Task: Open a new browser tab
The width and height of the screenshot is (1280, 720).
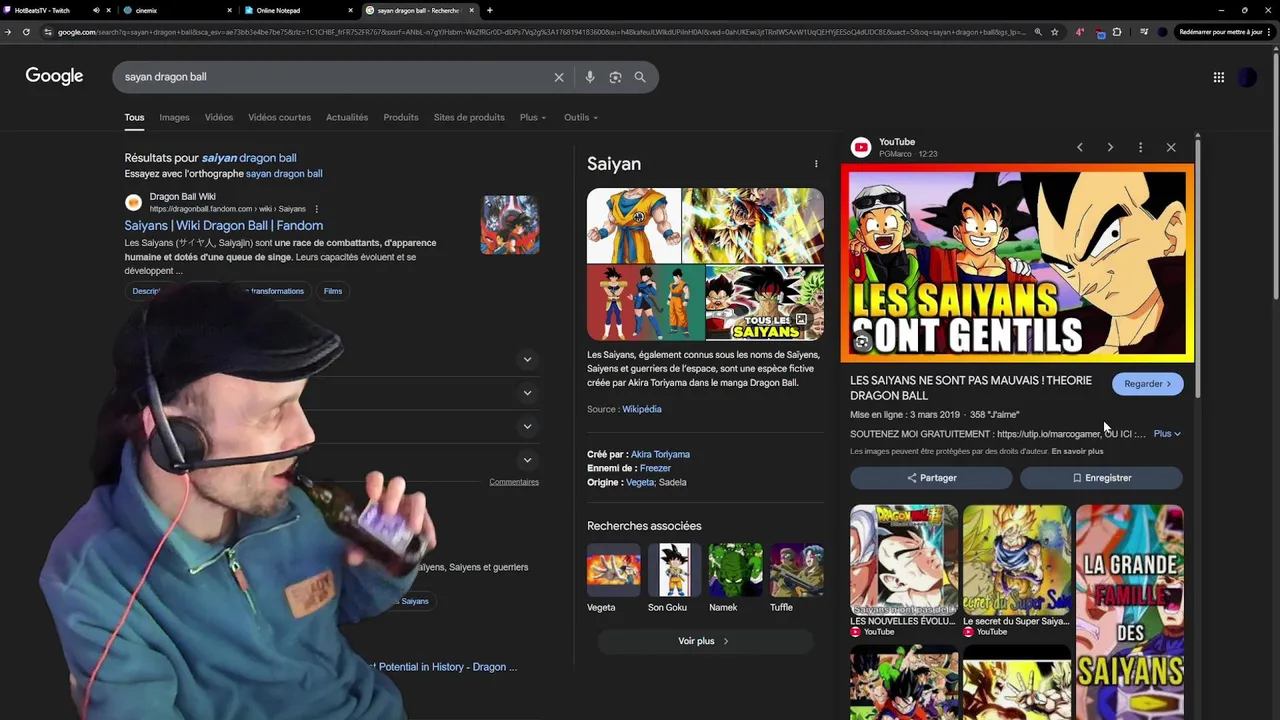Action: coord(489,10)
